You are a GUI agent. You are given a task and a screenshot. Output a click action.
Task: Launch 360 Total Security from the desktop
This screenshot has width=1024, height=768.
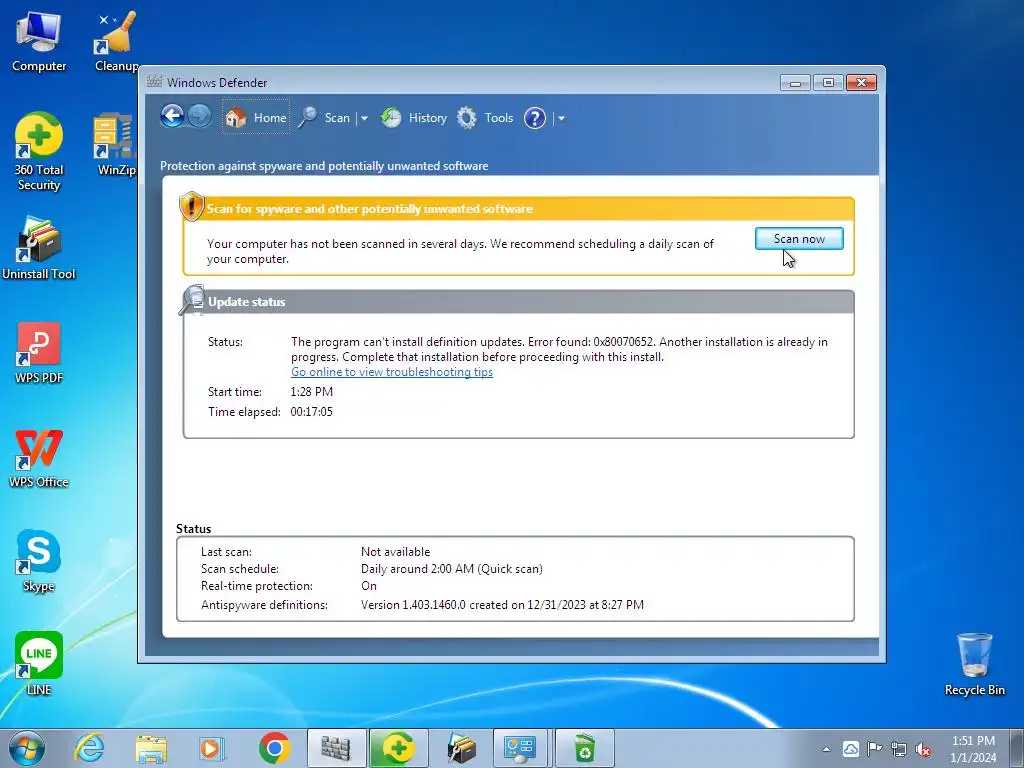39,152
